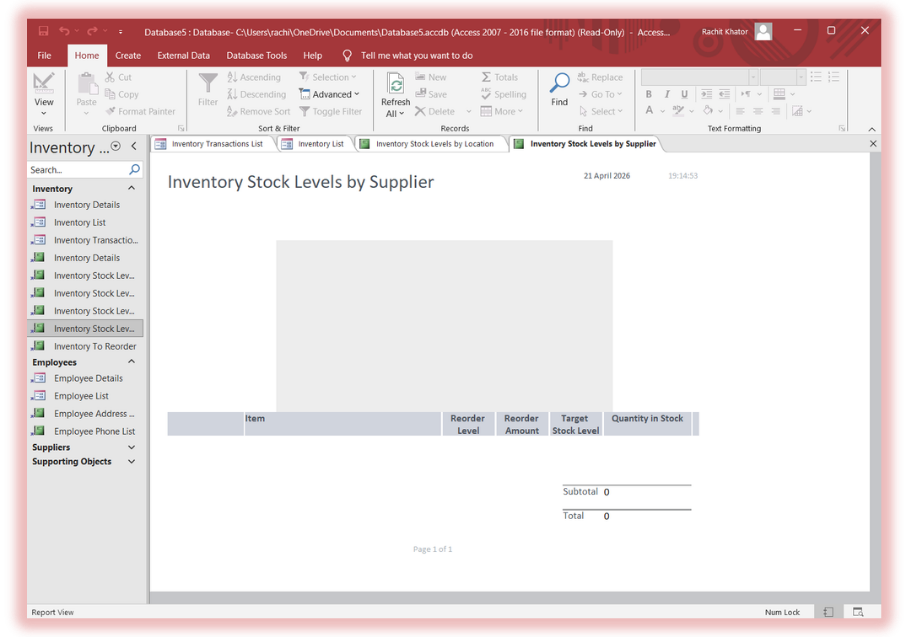Click the Find magnifier icon
Image resolution: width=908 pixels, height=637 pixels.
pyautogui.click(x=559, y=84)
